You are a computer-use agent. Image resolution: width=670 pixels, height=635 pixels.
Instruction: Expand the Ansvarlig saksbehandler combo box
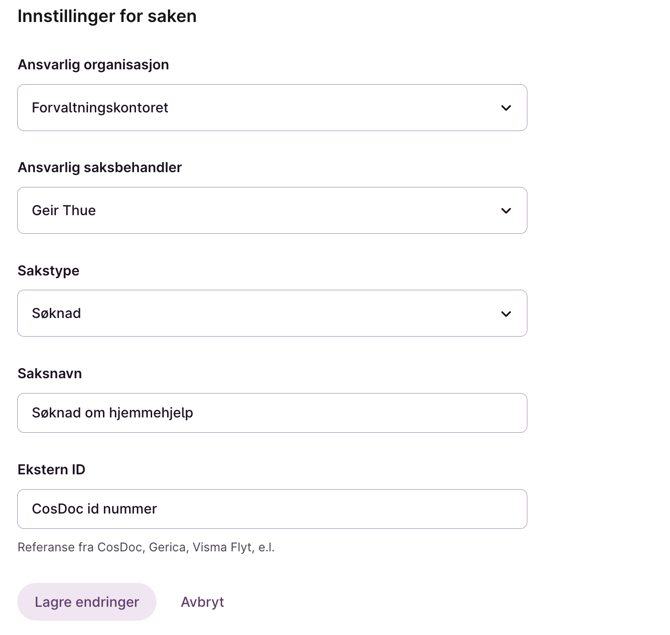271,211
